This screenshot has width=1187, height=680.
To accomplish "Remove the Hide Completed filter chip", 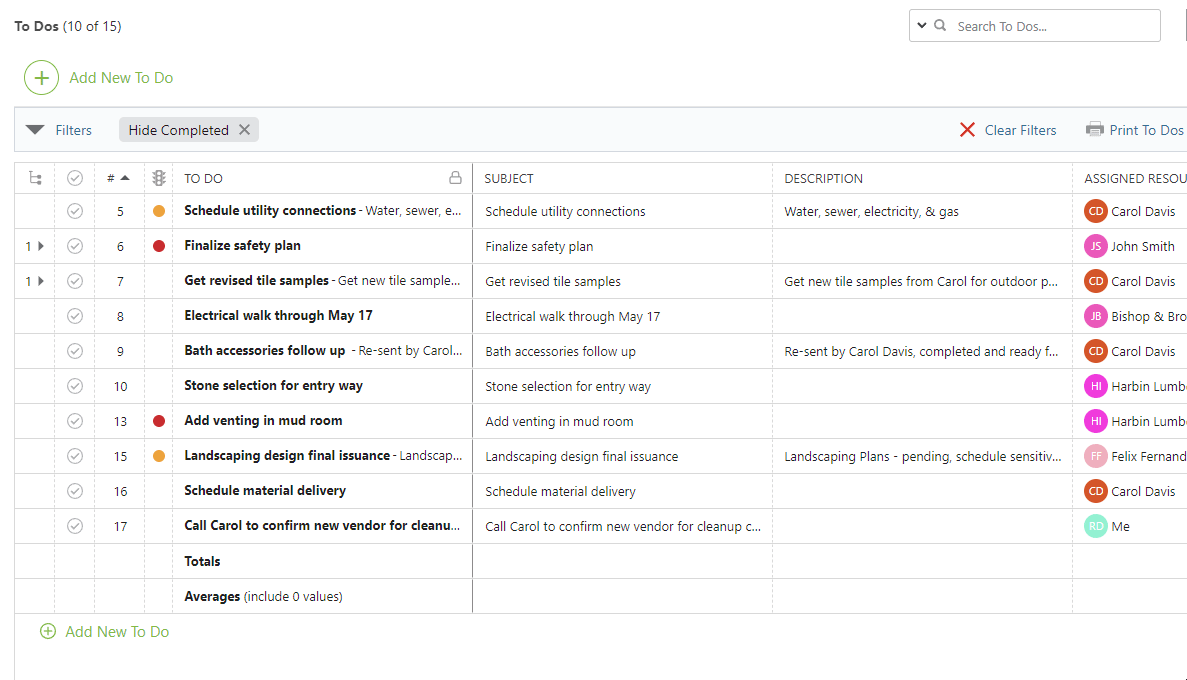I will click(x=244, y=130).
